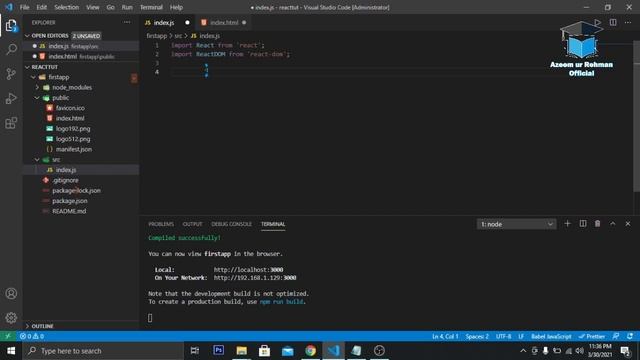Open README.md in the file tree
The height and width of the screenshot is (360, 640).
point(69,211)
